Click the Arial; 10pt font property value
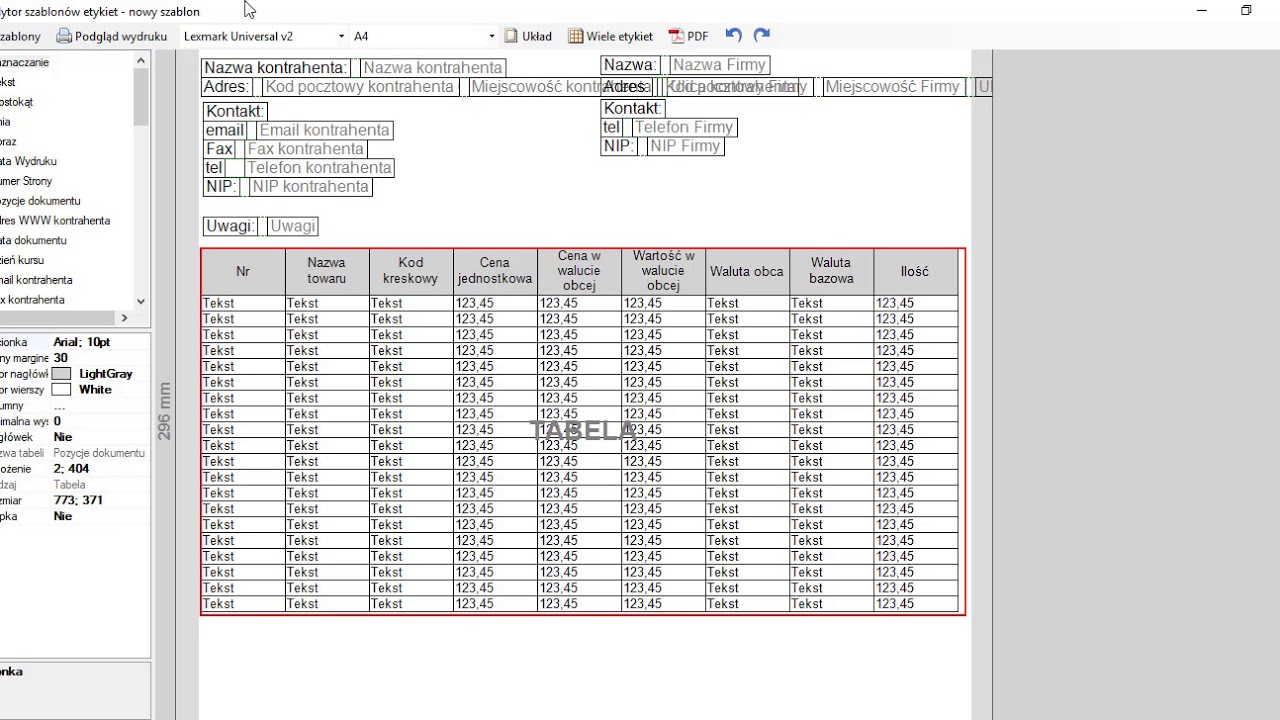Viewport: 1280px width, 720px height. 100,342
